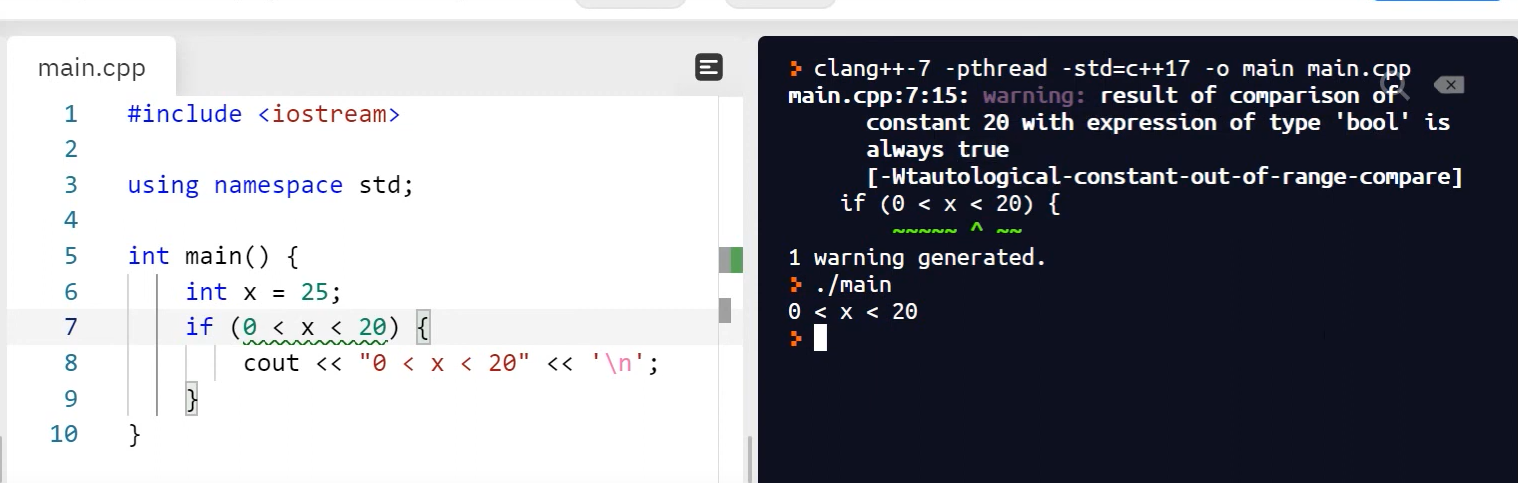Click the 'cout' identifier on line 8
The width and height of the screenshot is (1518, 483).
(271, 363)
